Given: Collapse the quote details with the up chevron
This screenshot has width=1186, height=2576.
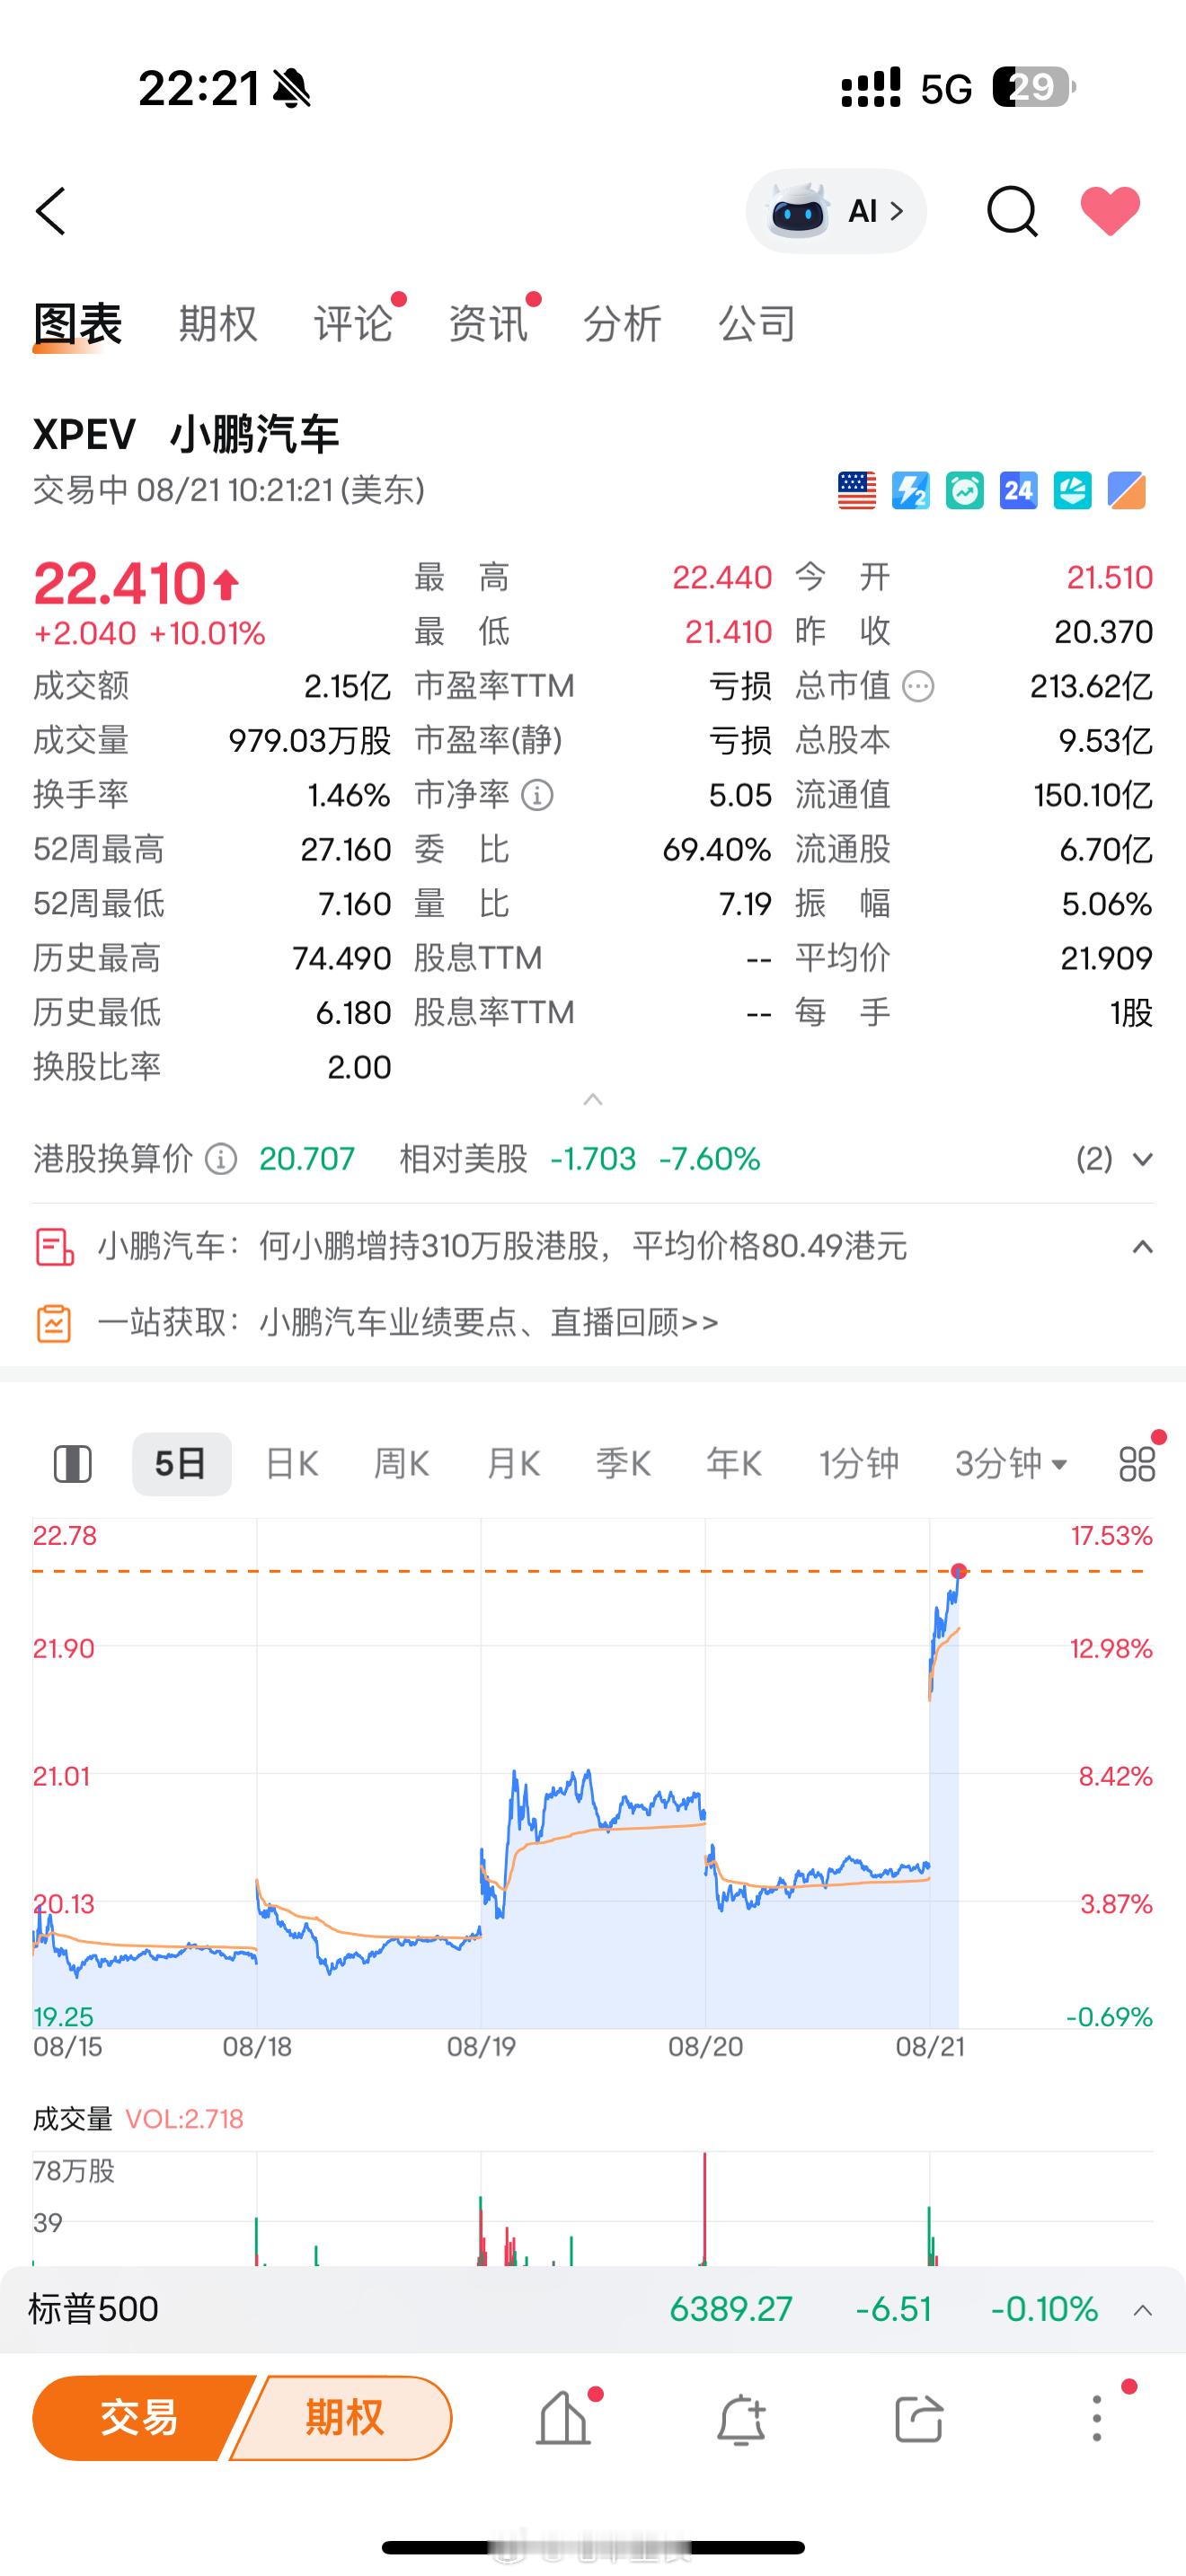Looking at the screenshot, I should [x=593, y=1099].
